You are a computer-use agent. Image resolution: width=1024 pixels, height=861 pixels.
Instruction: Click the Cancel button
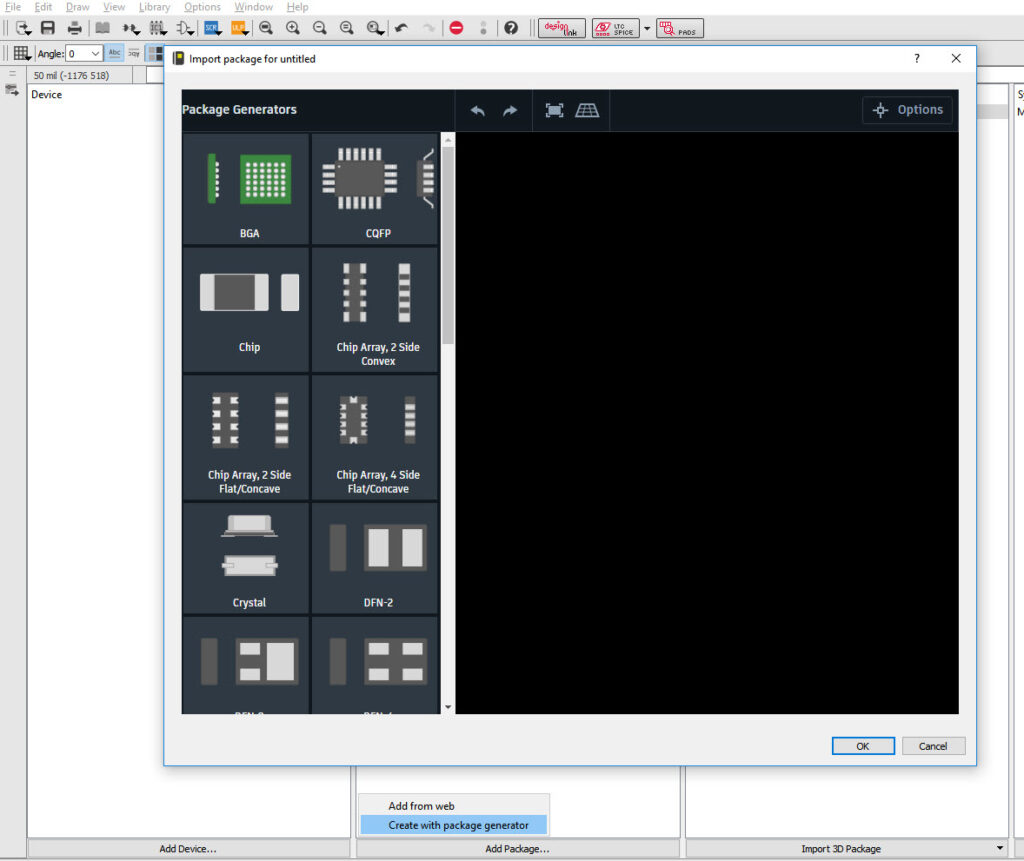pyautogui.click(x=933, y=746)
